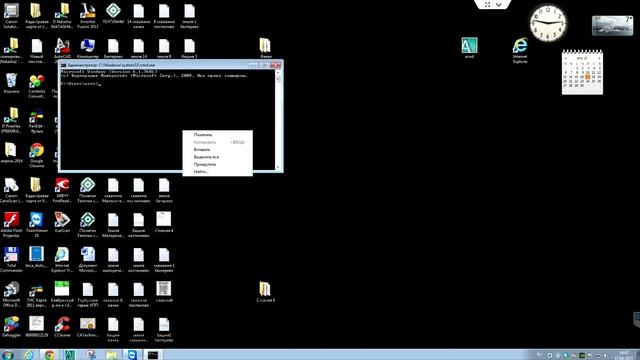This screenshot has width=640, height=360.
Task: Select the Total Commander desktop shortcut
Action: click(x=11, y=260)
